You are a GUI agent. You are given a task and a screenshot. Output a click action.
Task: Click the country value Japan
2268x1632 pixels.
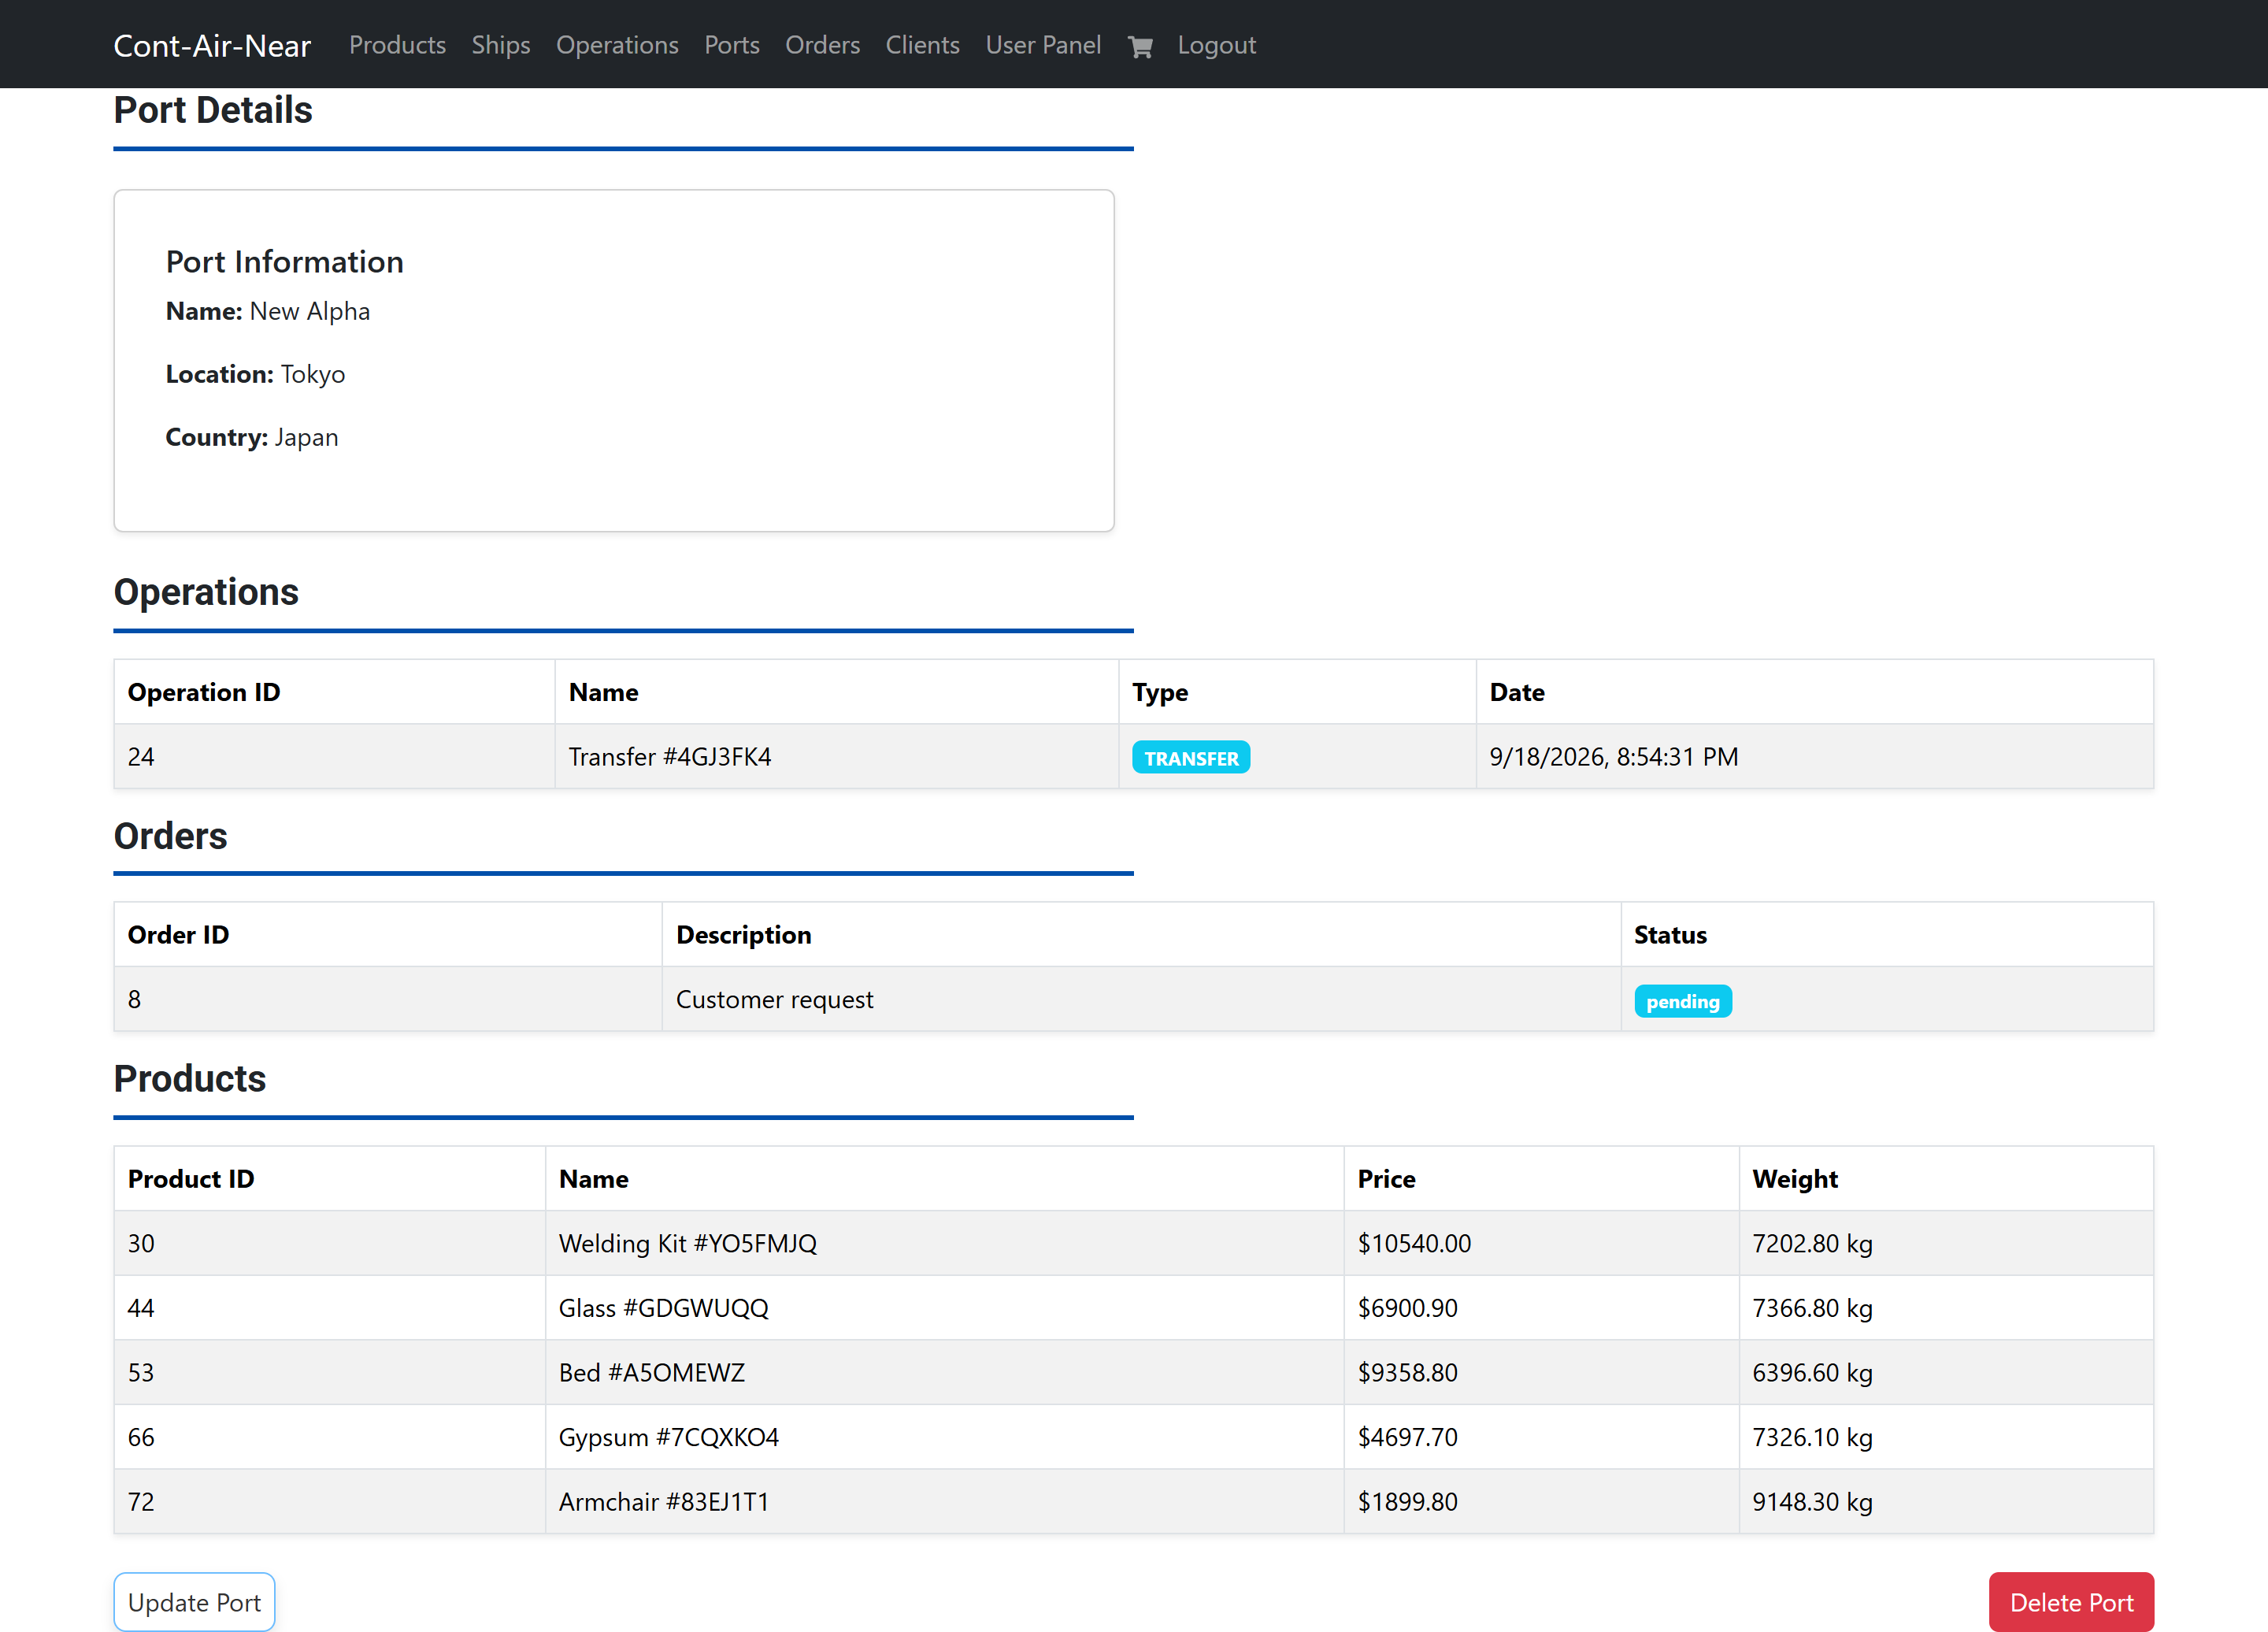tap(307, 437)
